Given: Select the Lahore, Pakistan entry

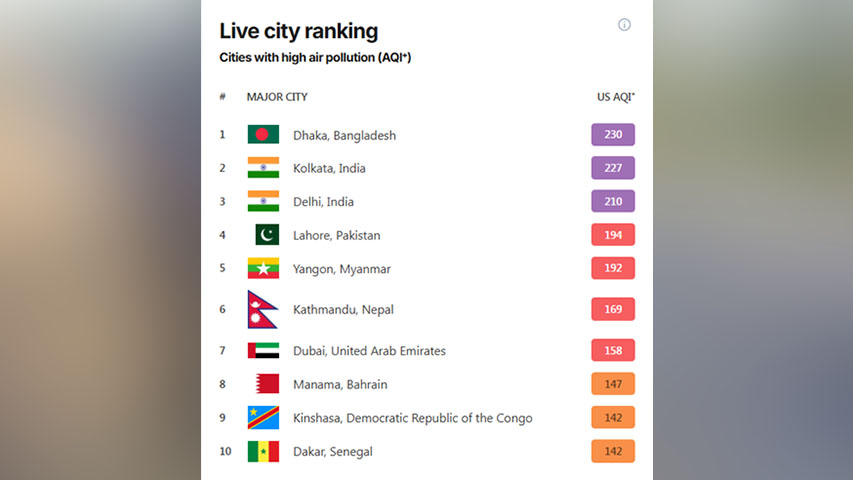Looking at the screenshot, I should (x=336, y=236).
